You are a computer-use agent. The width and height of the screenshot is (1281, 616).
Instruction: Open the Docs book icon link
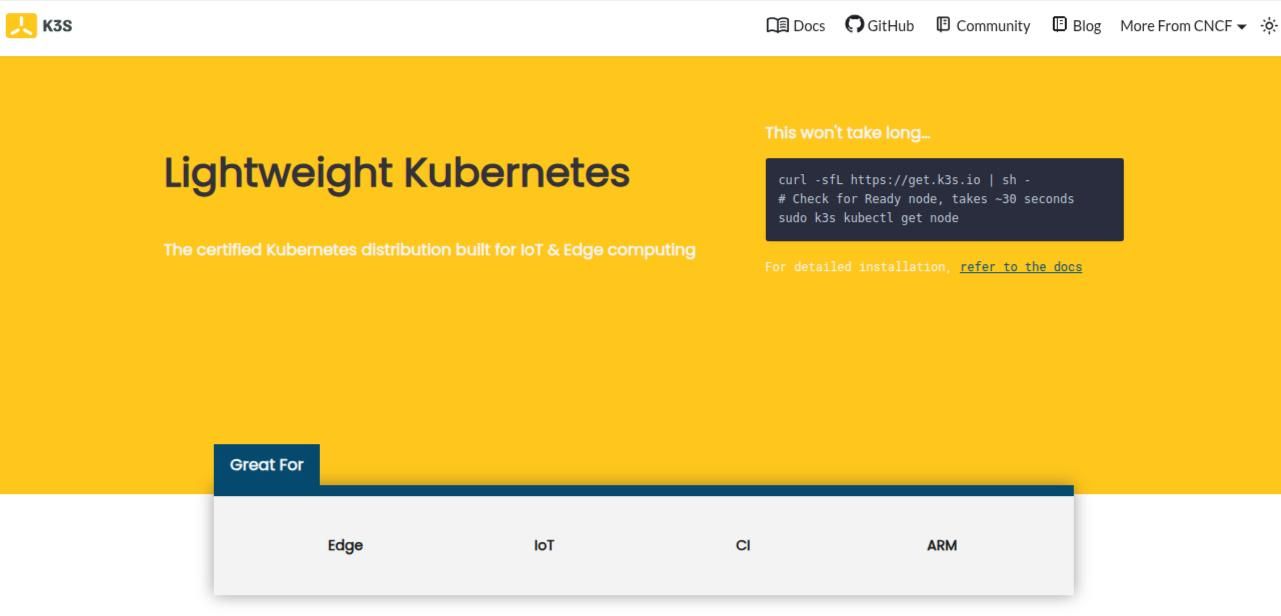tap(777, 25)
